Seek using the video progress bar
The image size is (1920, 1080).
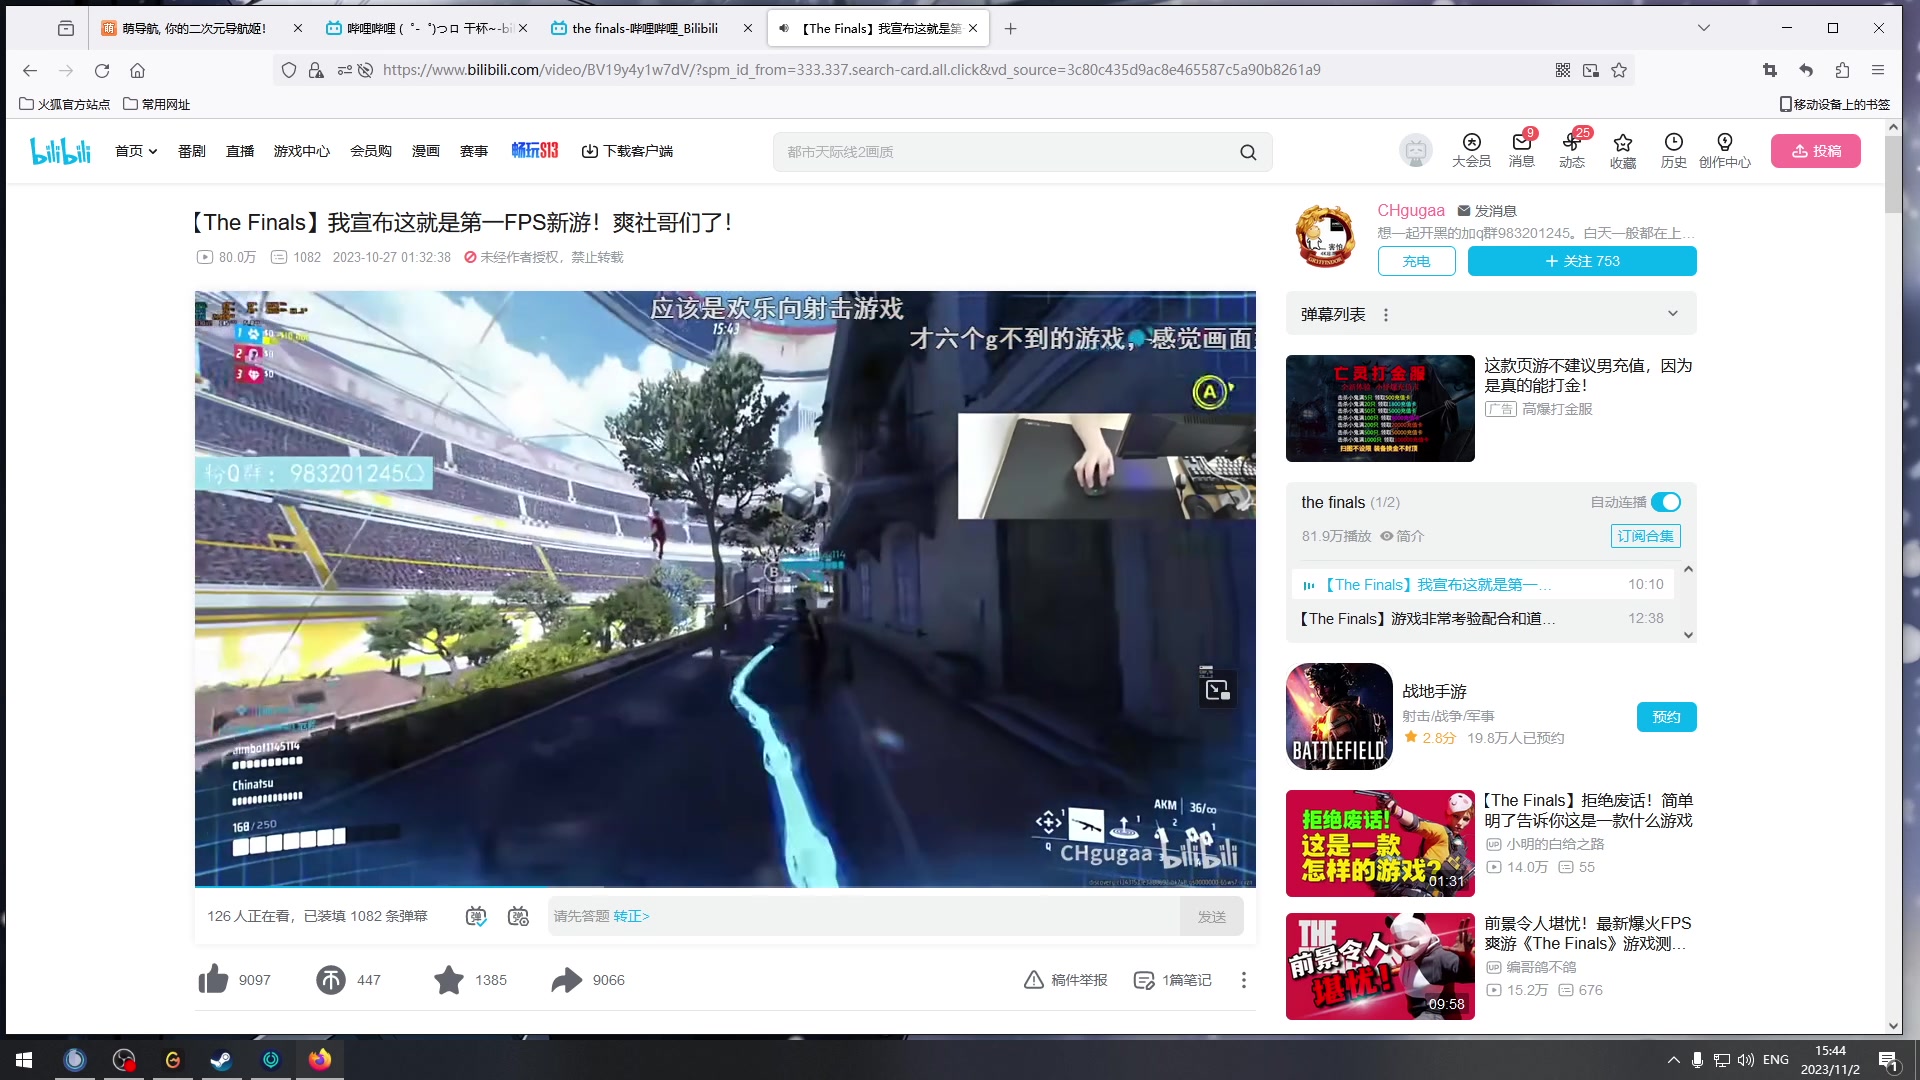pos(725,886)
